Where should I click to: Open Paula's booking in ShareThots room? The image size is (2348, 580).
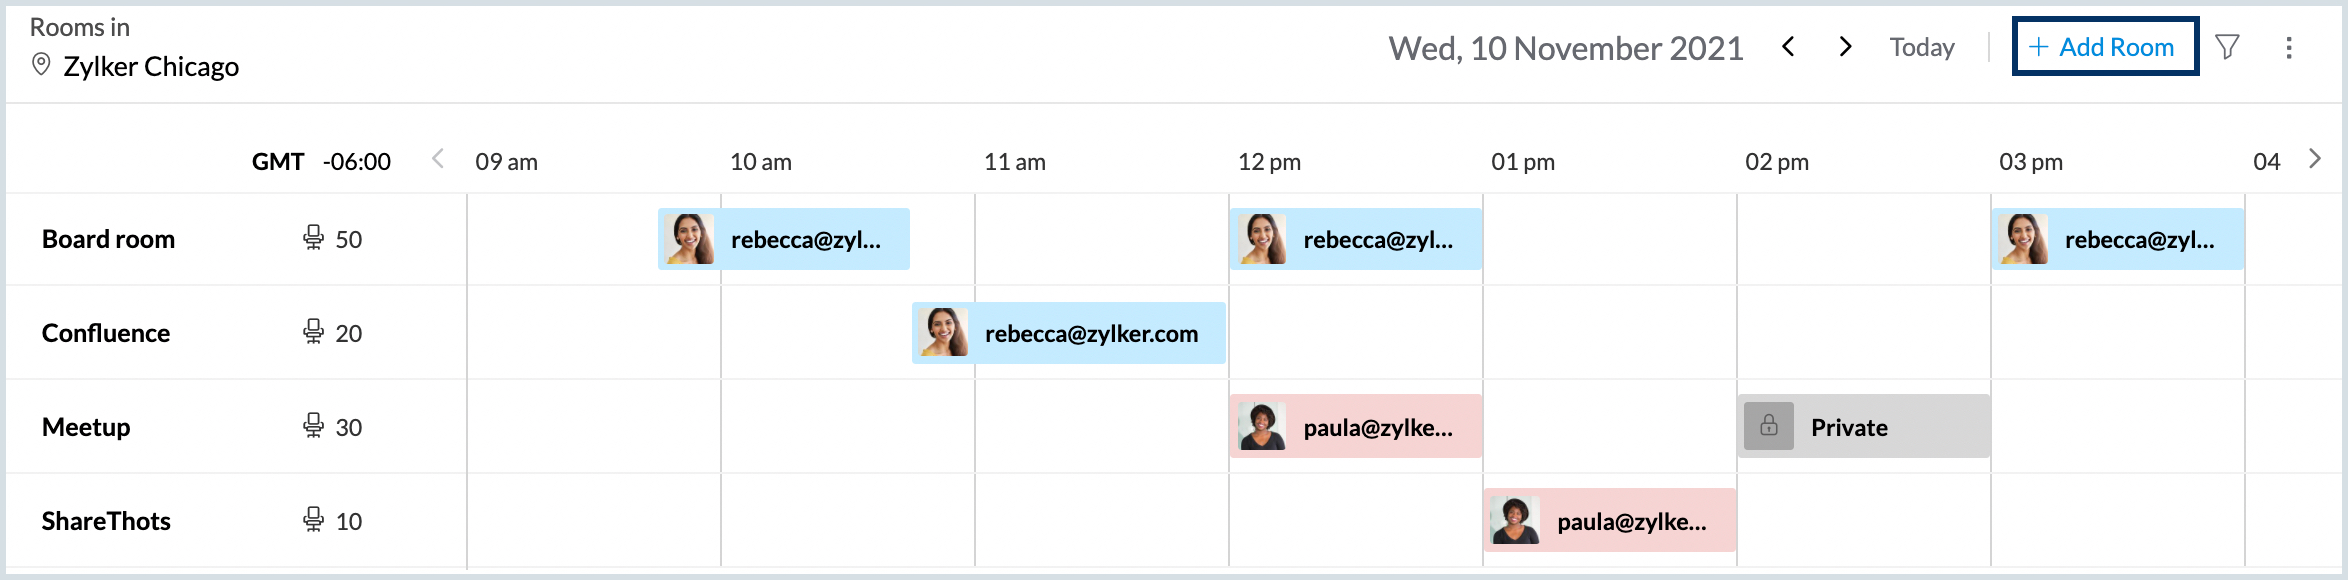[x=1609, y=521]
